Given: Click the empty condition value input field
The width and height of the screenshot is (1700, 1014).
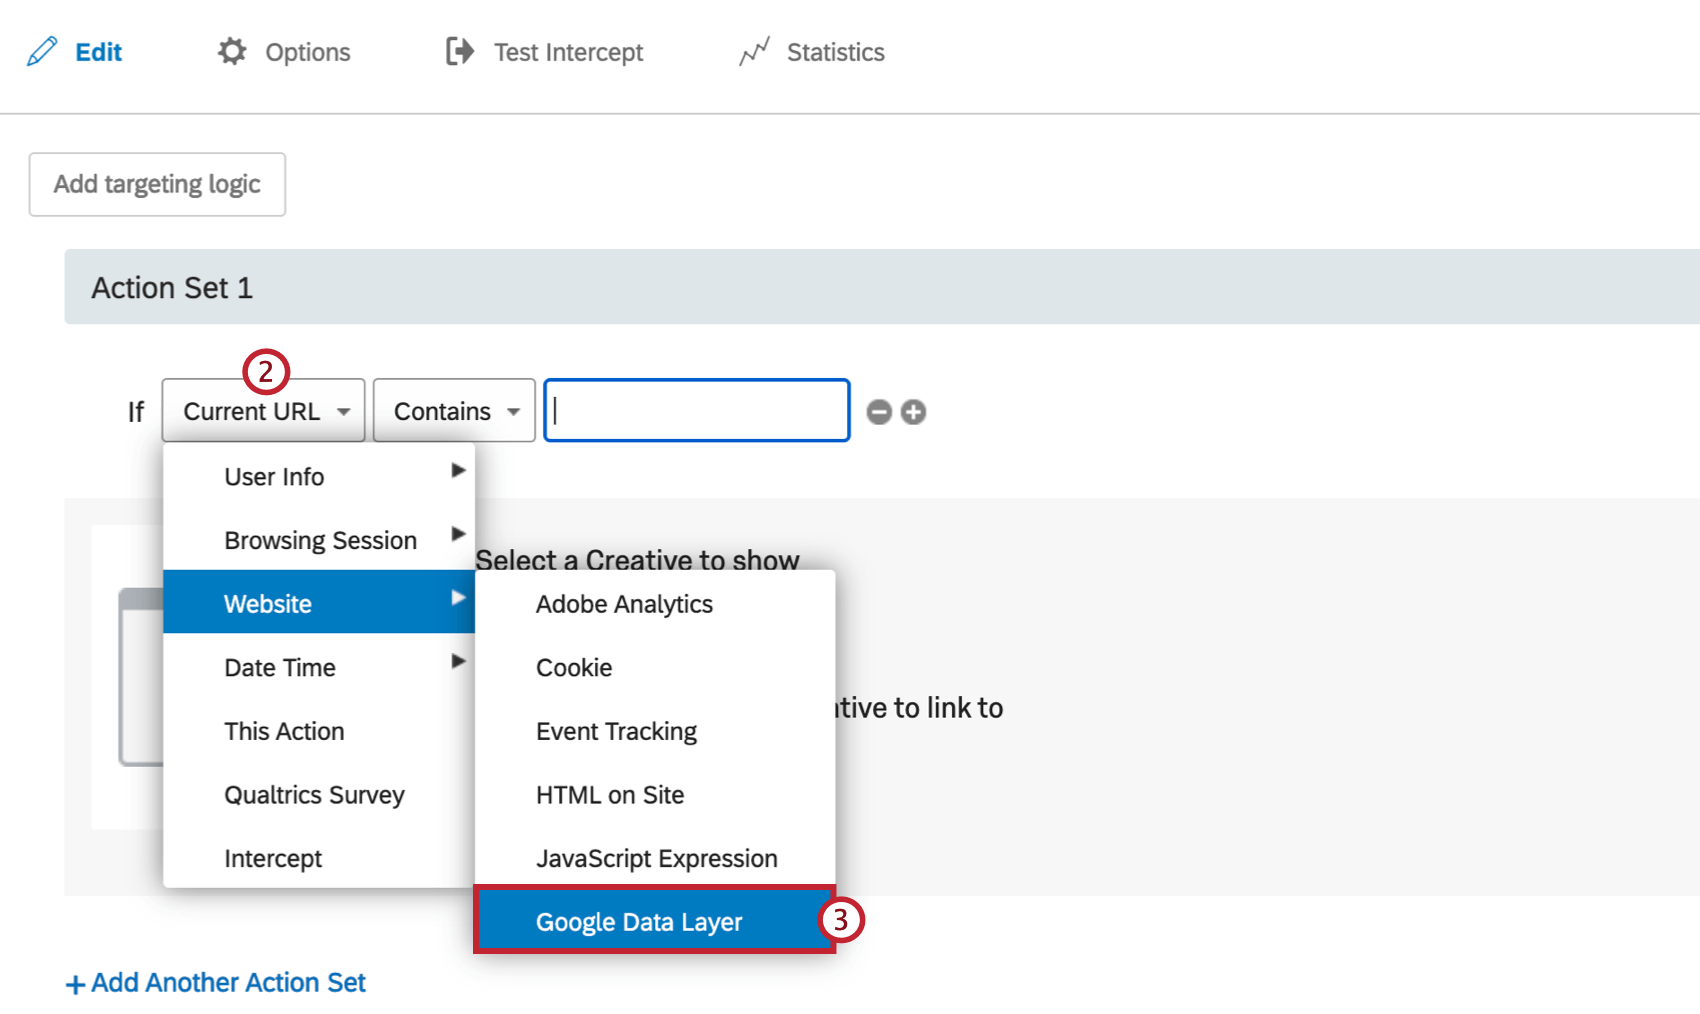Looking at the screenshot, I should pos(695,410).
